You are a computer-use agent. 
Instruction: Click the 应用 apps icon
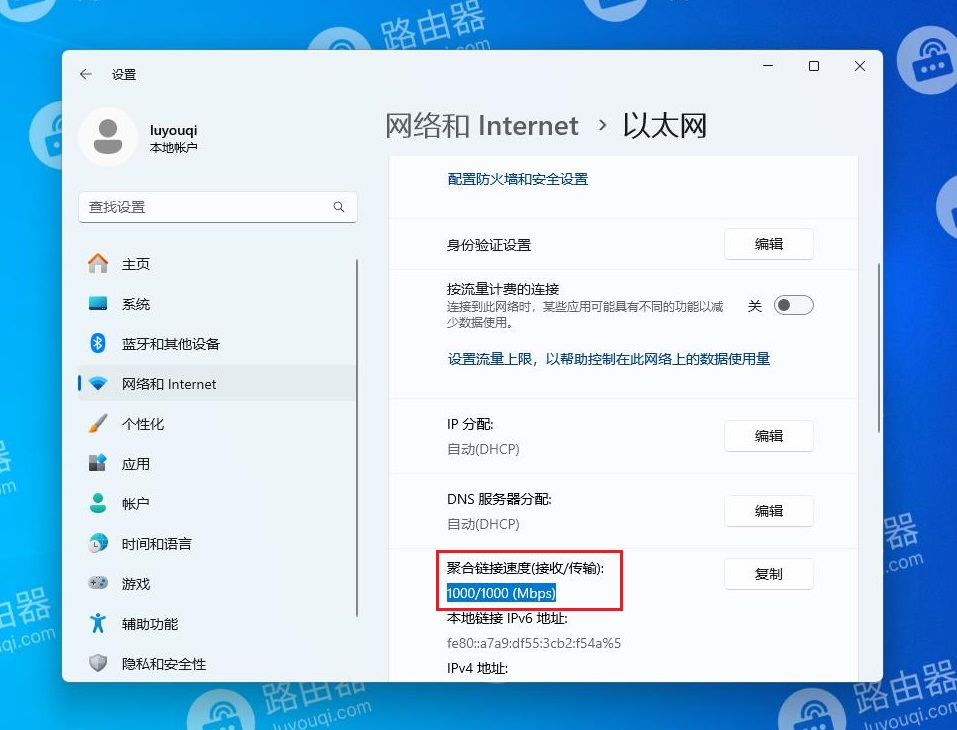[98, 463]
